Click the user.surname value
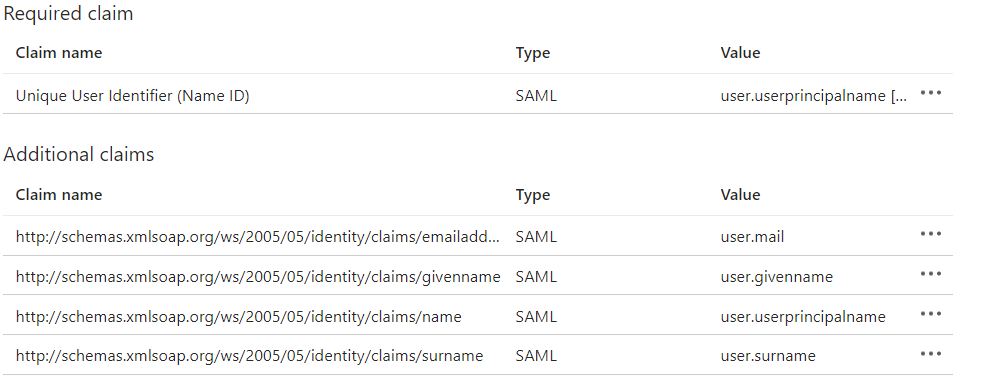This screenshot has height=386, width=983. pos(768,357)
